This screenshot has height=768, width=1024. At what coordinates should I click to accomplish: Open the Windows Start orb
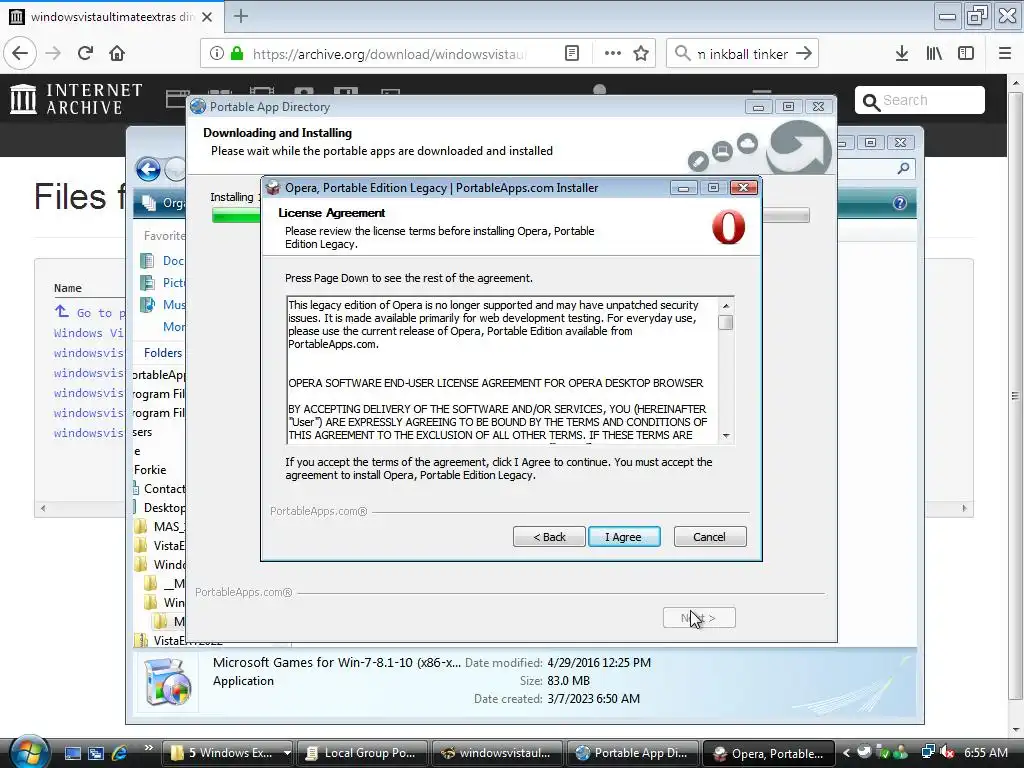(x=27, y=751)
